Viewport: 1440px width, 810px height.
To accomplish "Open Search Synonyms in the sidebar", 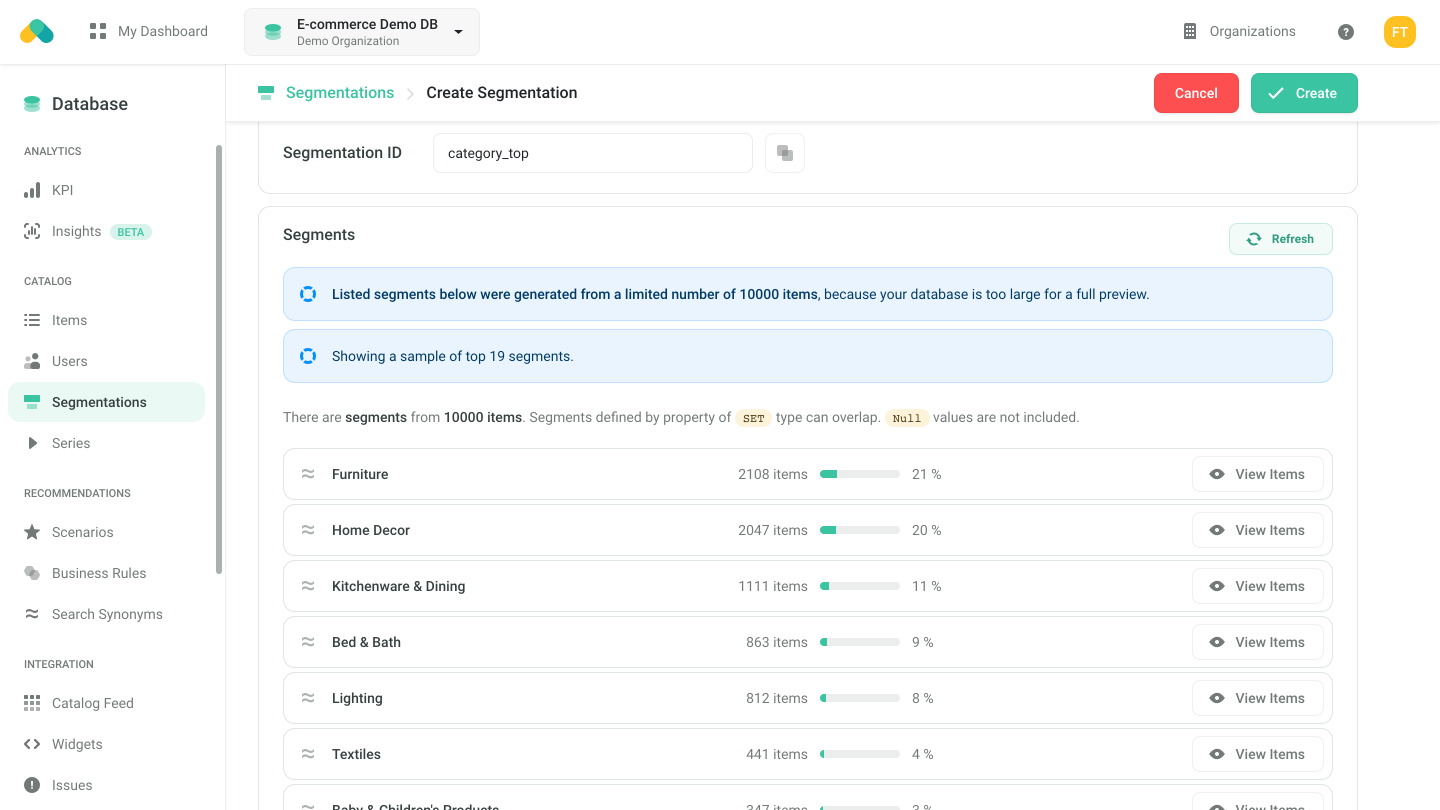I will click(107, 614).
